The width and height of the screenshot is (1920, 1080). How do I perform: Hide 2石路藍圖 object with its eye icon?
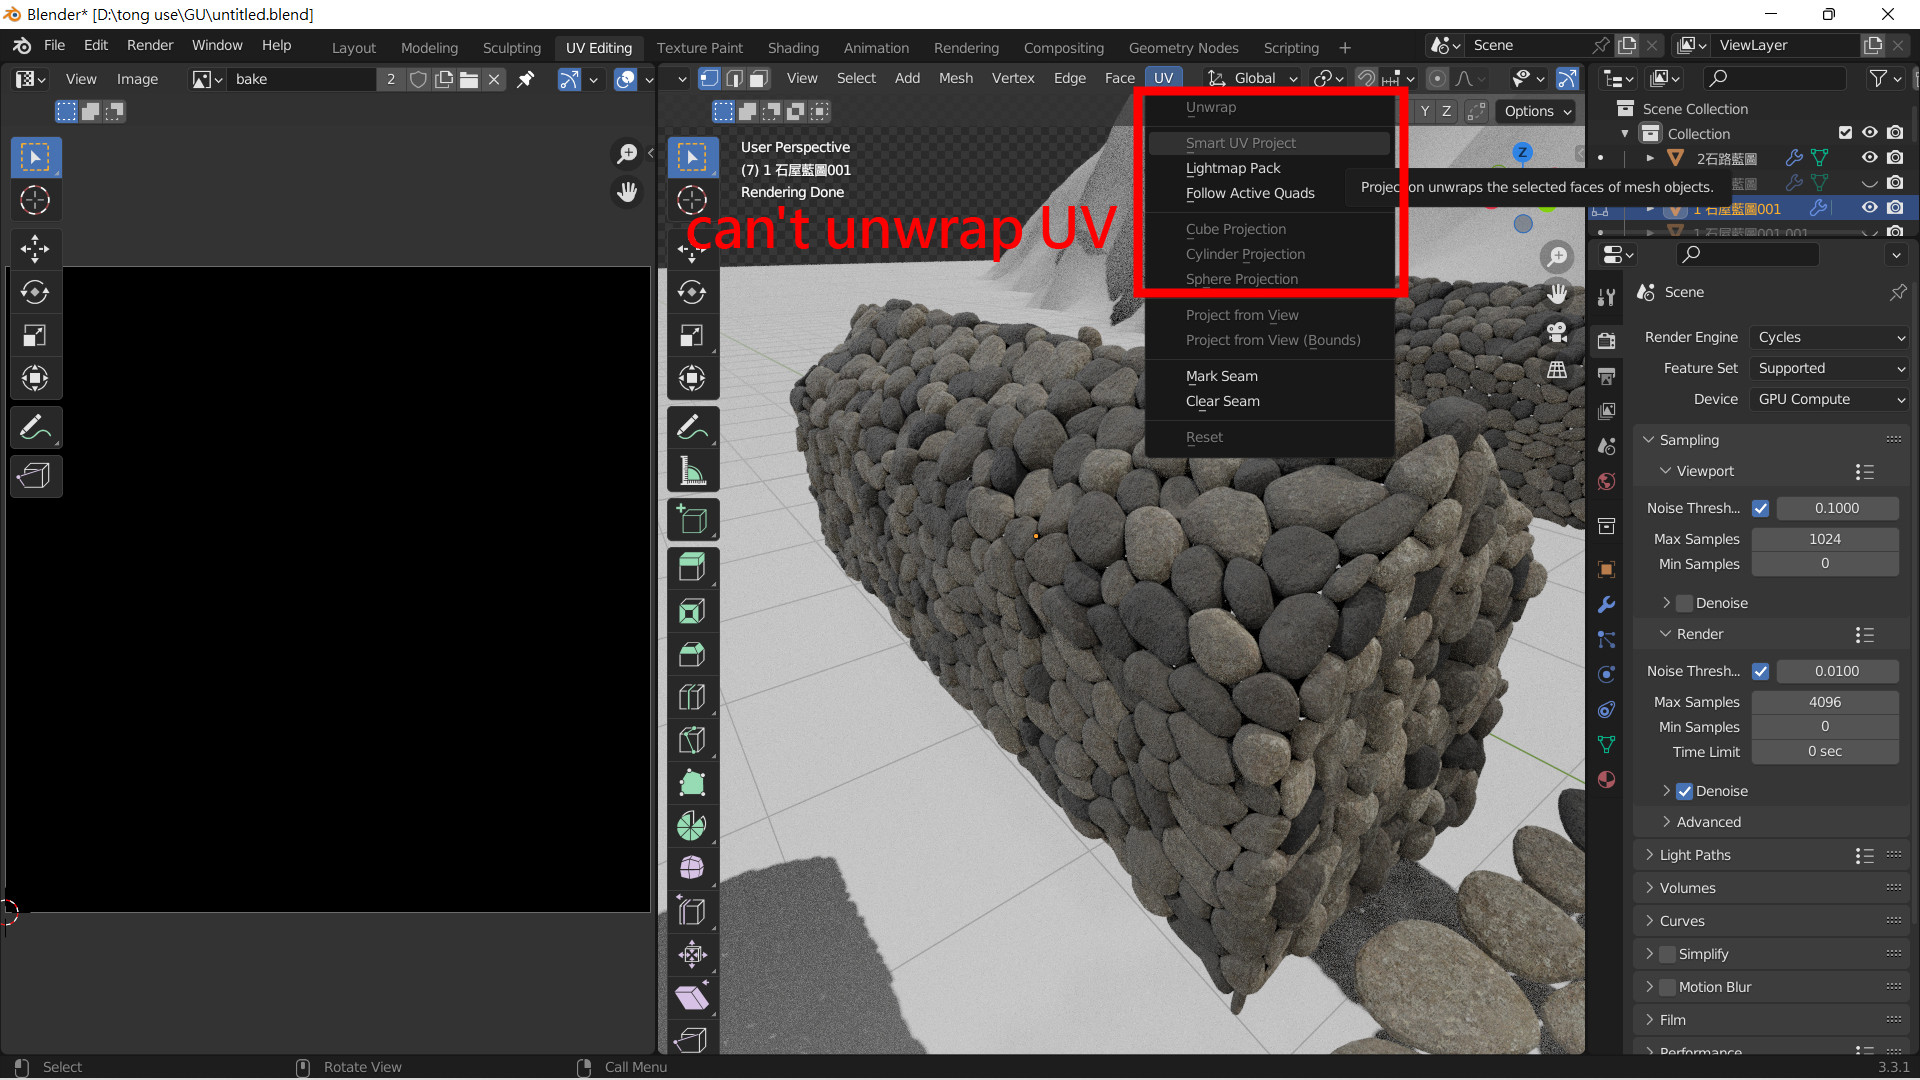(x=1869, y=158)
